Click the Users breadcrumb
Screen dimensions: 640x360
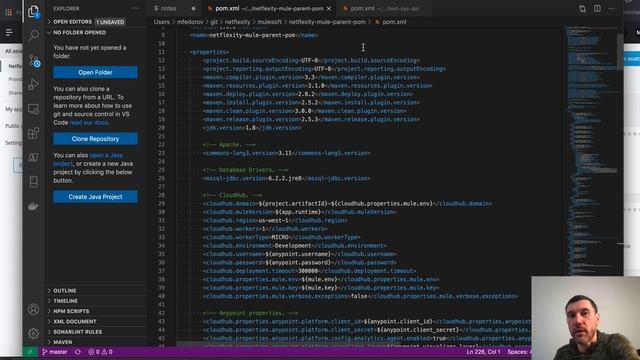(162, 22)
